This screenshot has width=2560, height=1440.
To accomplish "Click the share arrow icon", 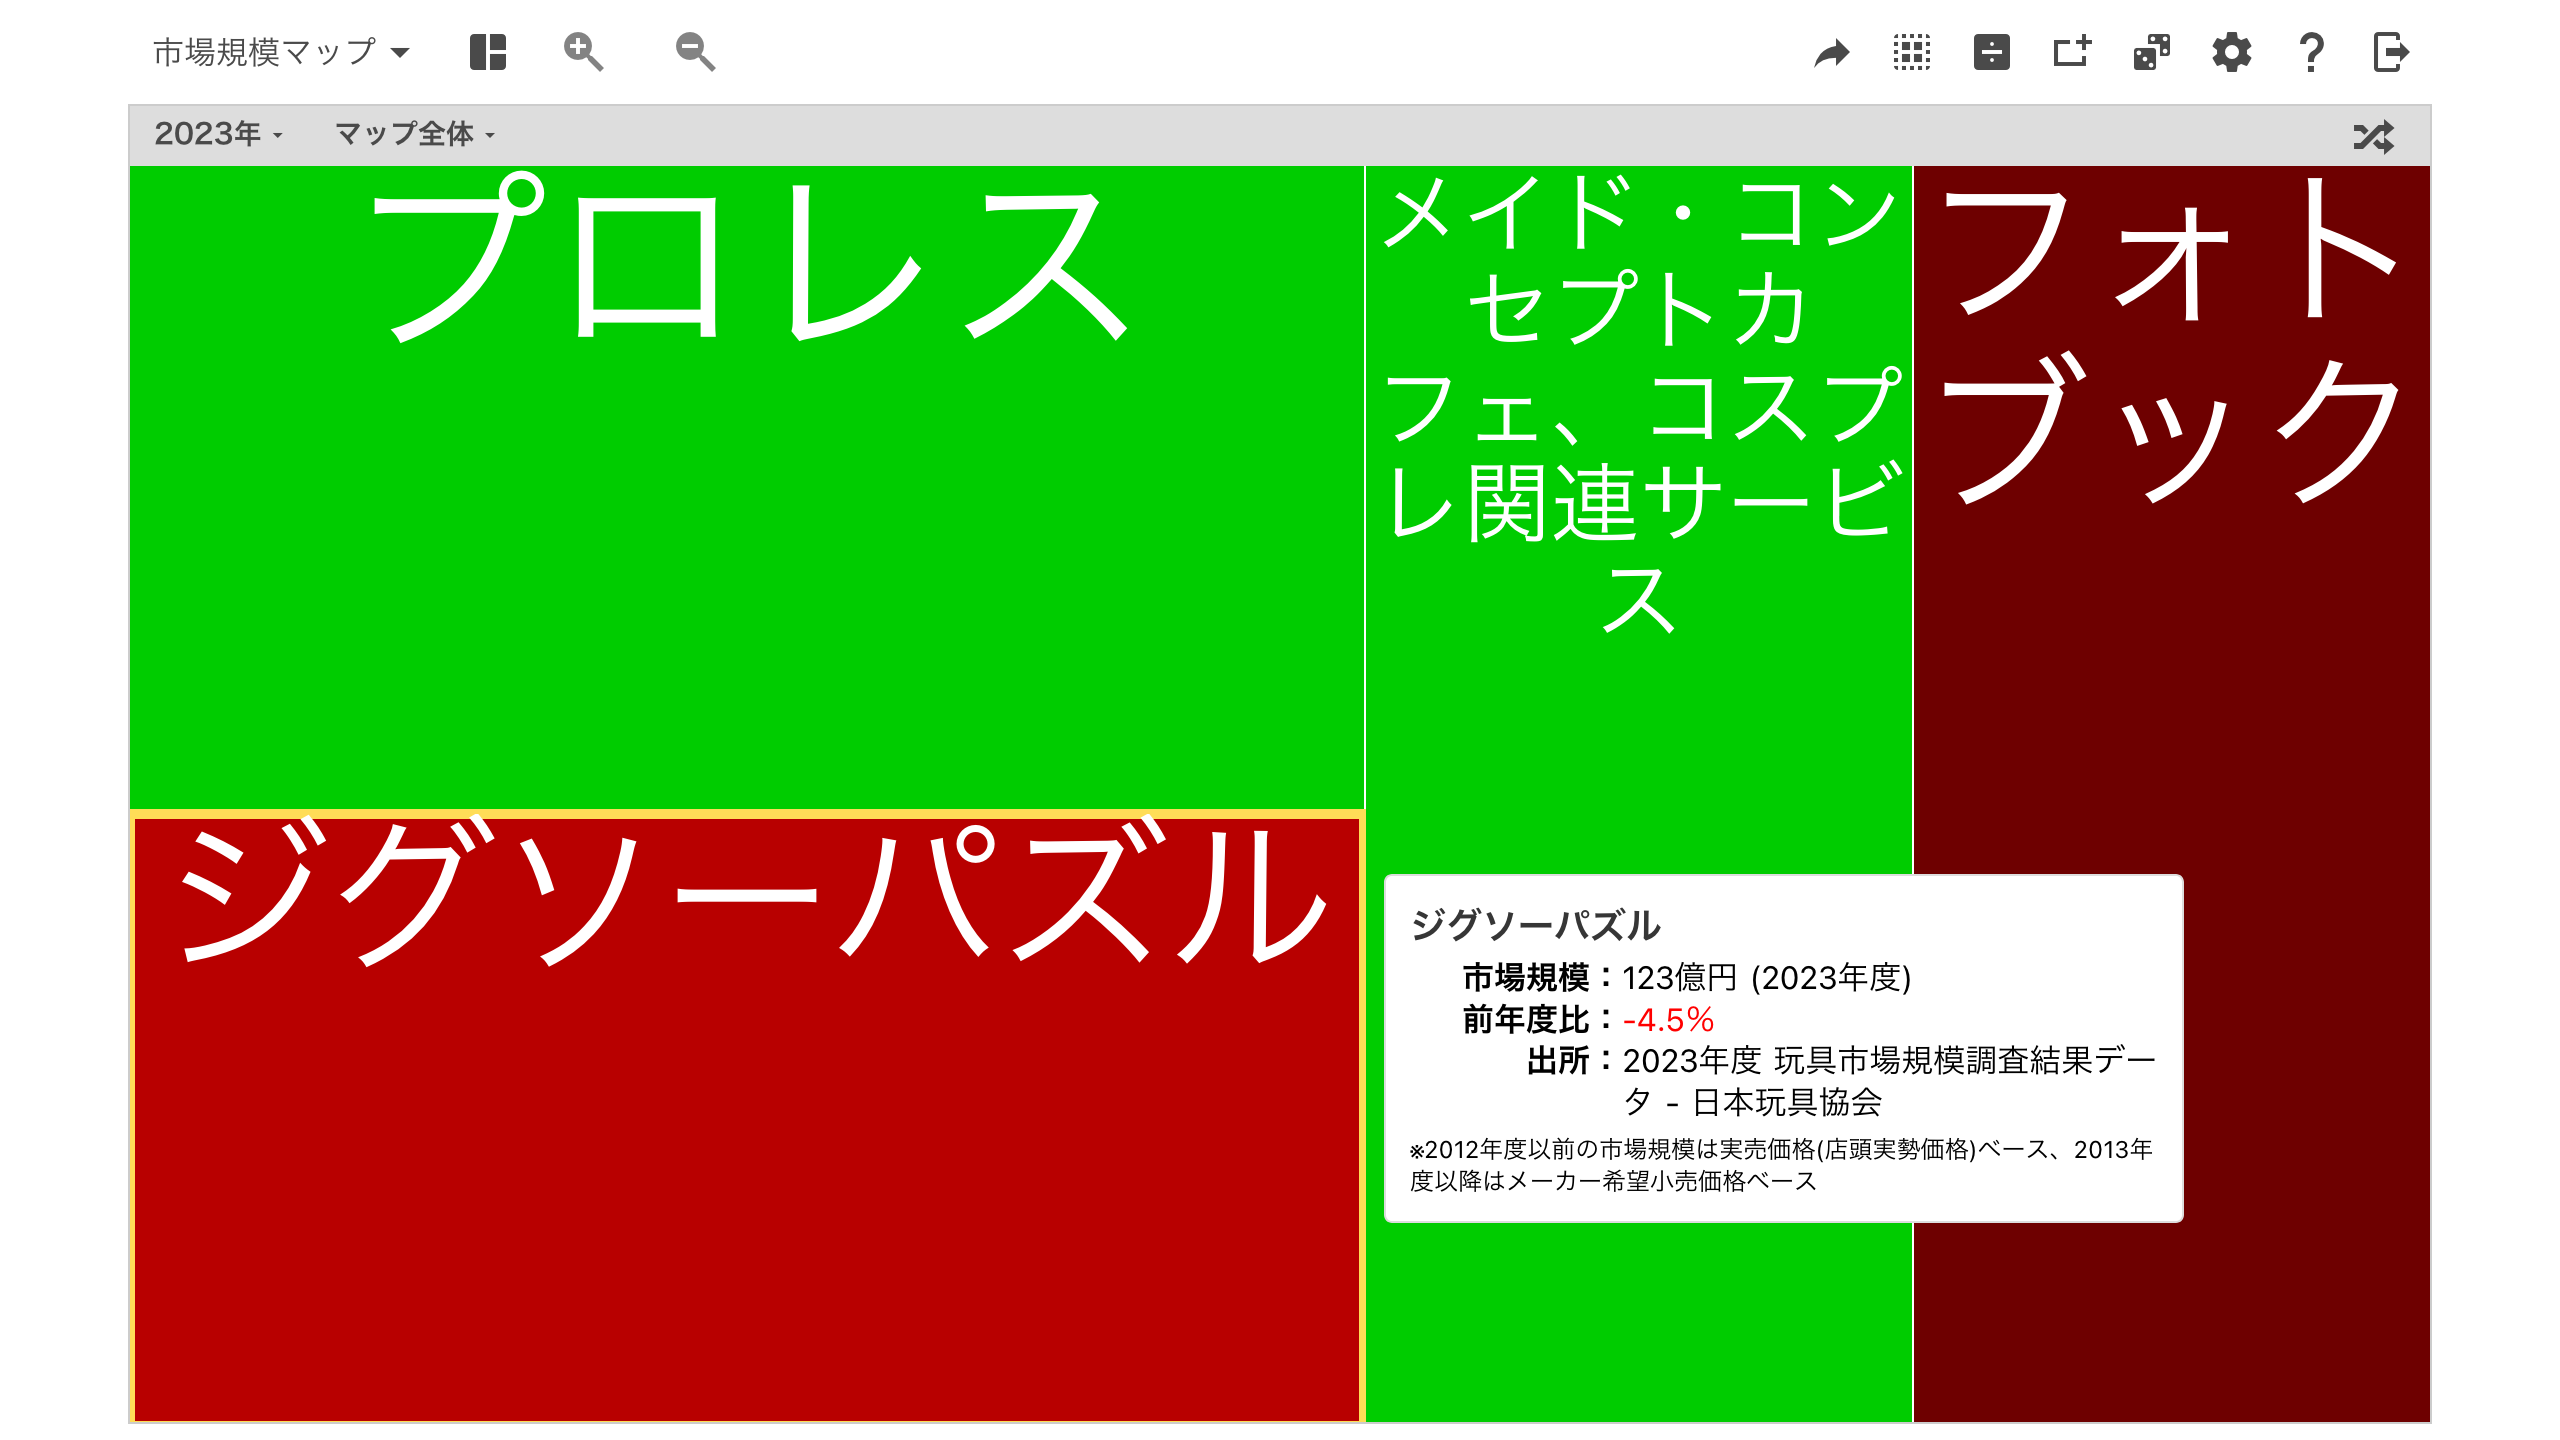I will tap(1832, 52).
